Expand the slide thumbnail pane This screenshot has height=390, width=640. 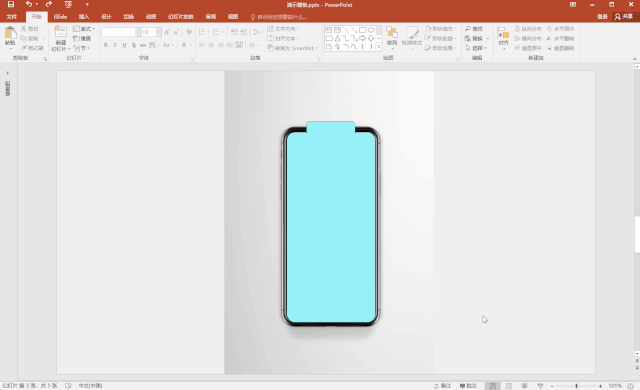pos(7,73)
